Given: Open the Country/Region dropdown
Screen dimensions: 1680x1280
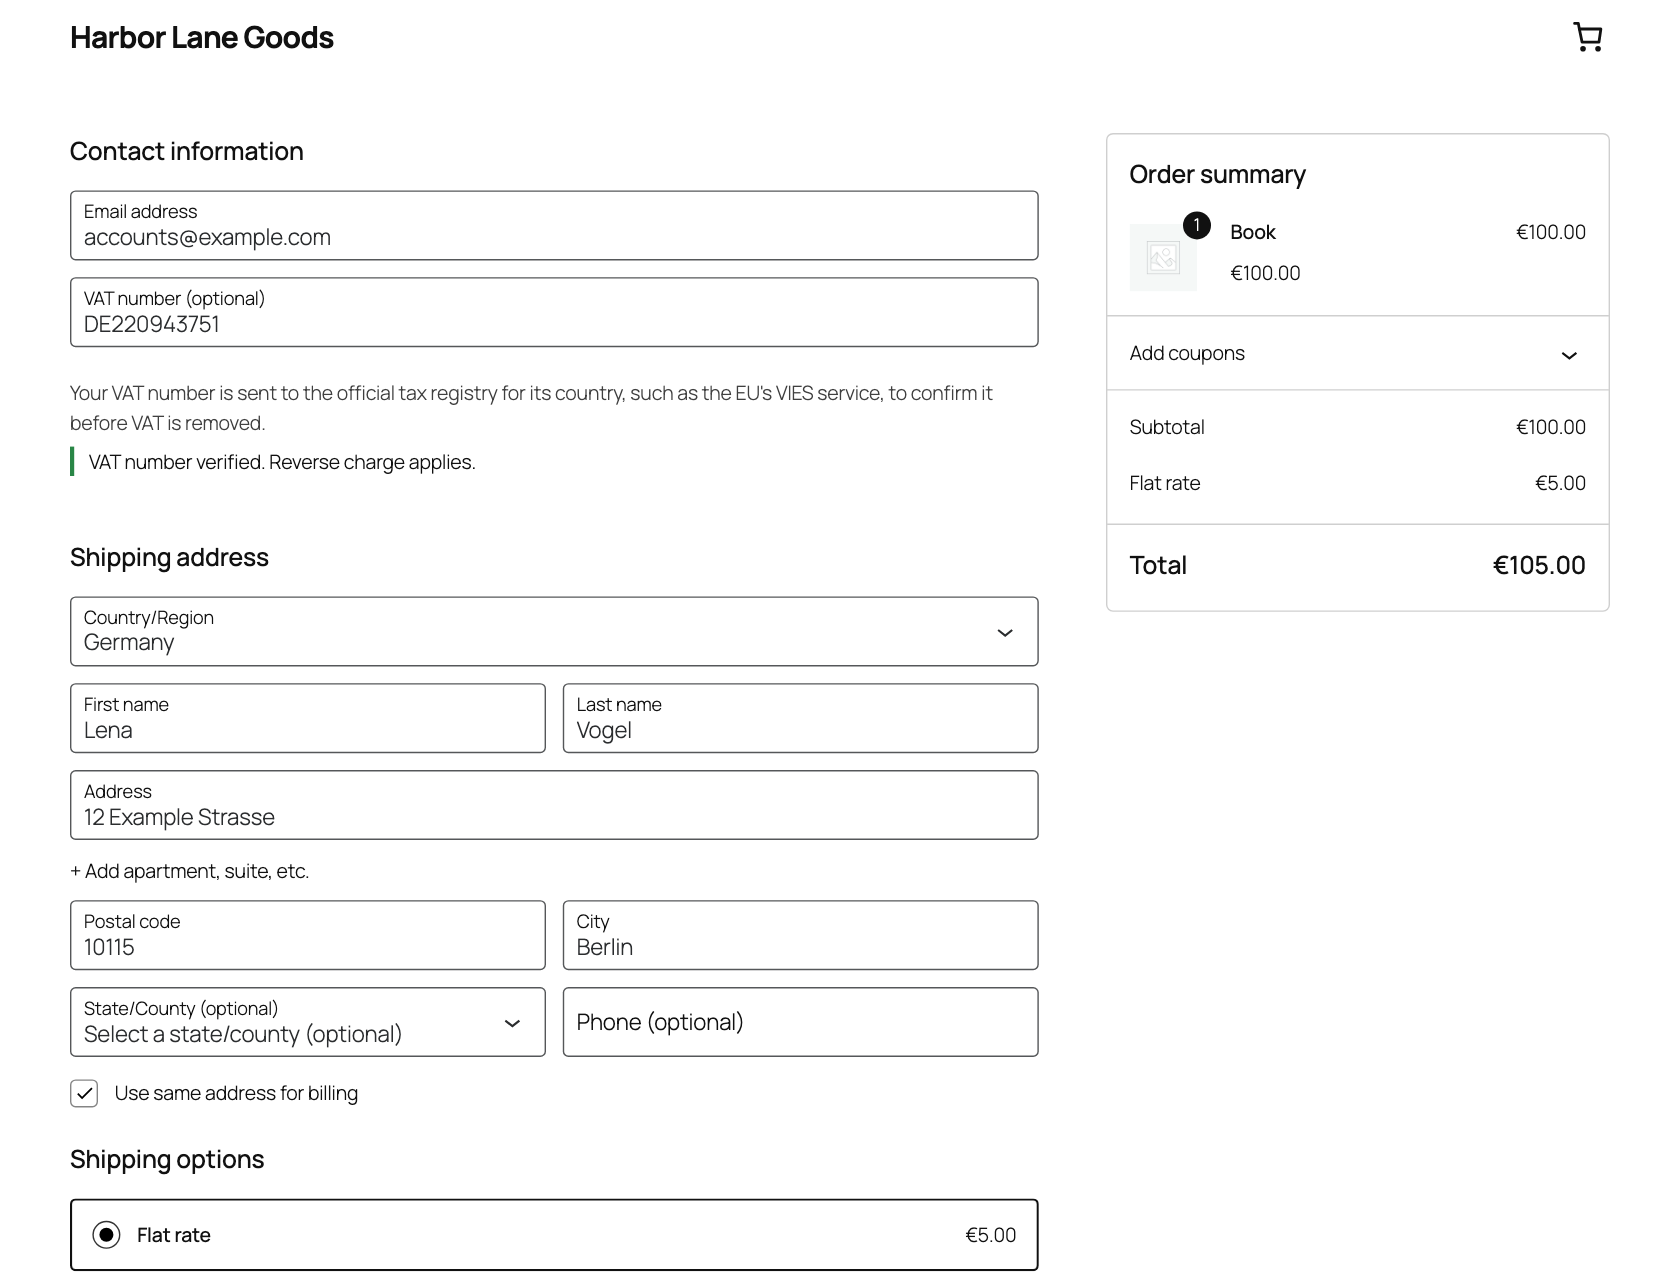Looking at the screenshot, I should click(554, 631).
